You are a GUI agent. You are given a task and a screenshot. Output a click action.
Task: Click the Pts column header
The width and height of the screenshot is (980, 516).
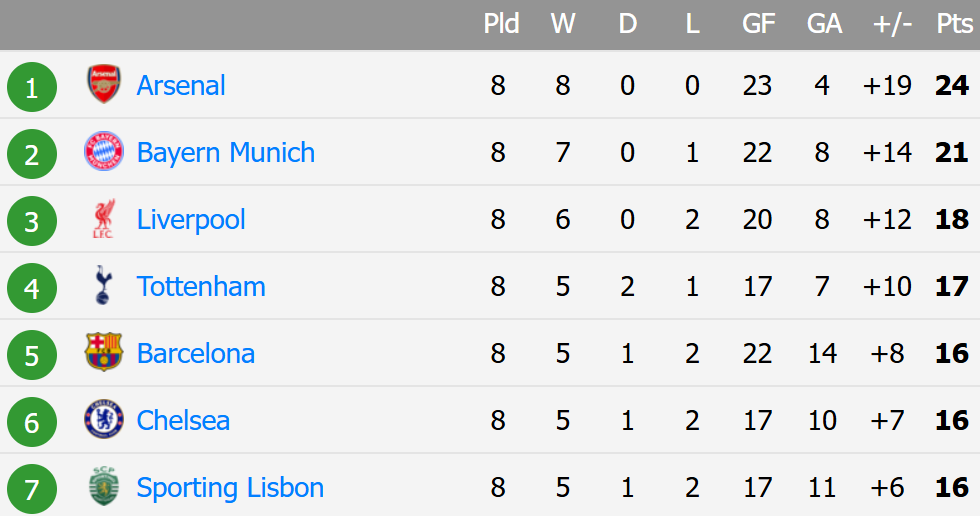tap(954, 24)
